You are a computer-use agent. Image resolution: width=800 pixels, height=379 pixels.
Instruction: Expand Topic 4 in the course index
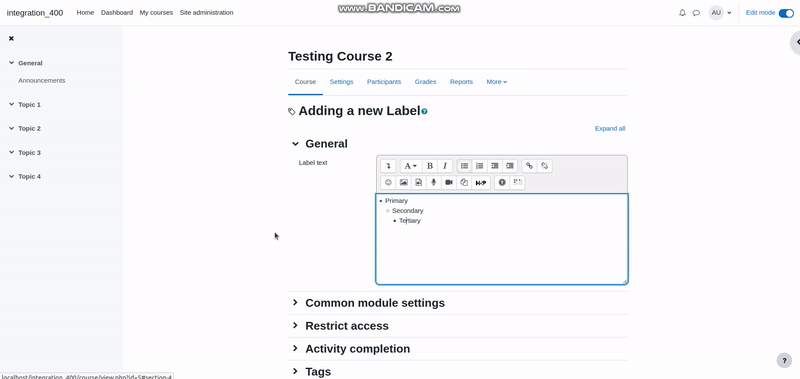(11, 176)
